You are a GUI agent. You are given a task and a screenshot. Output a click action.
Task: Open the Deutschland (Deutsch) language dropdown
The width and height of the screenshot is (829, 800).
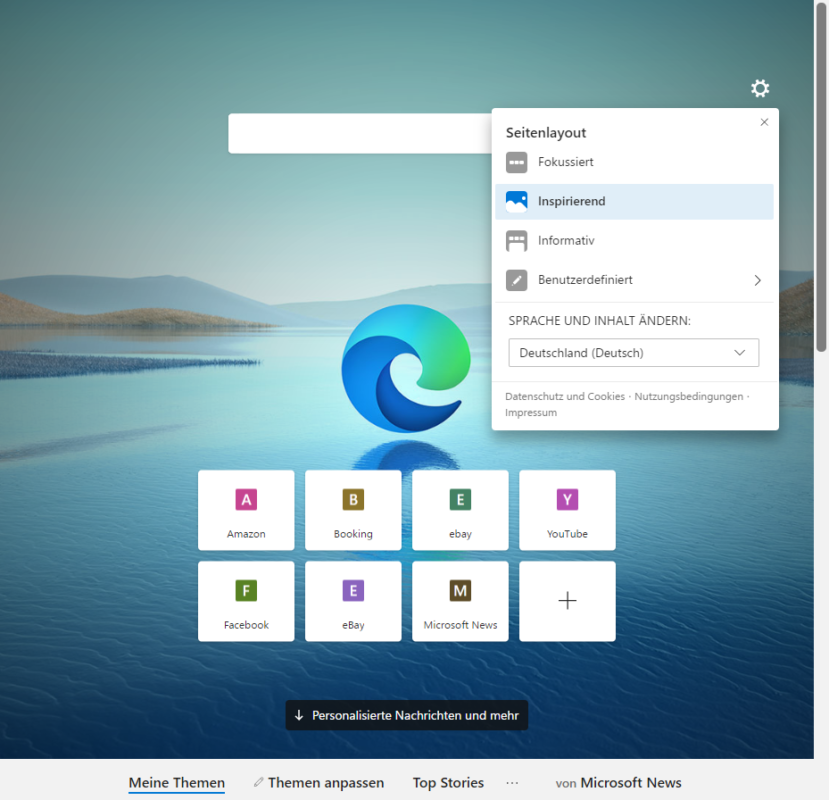[633, 352]
